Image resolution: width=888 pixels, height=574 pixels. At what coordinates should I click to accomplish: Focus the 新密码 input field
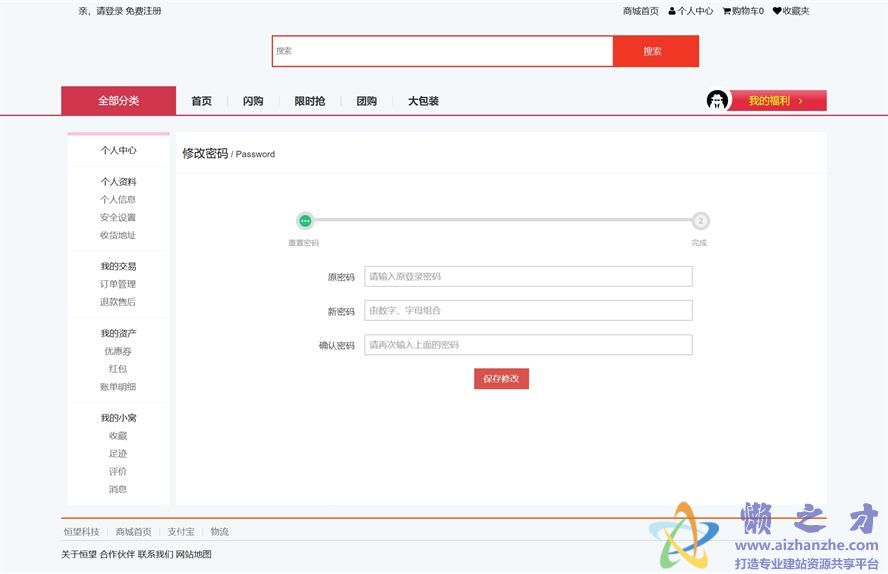(528, 310)
